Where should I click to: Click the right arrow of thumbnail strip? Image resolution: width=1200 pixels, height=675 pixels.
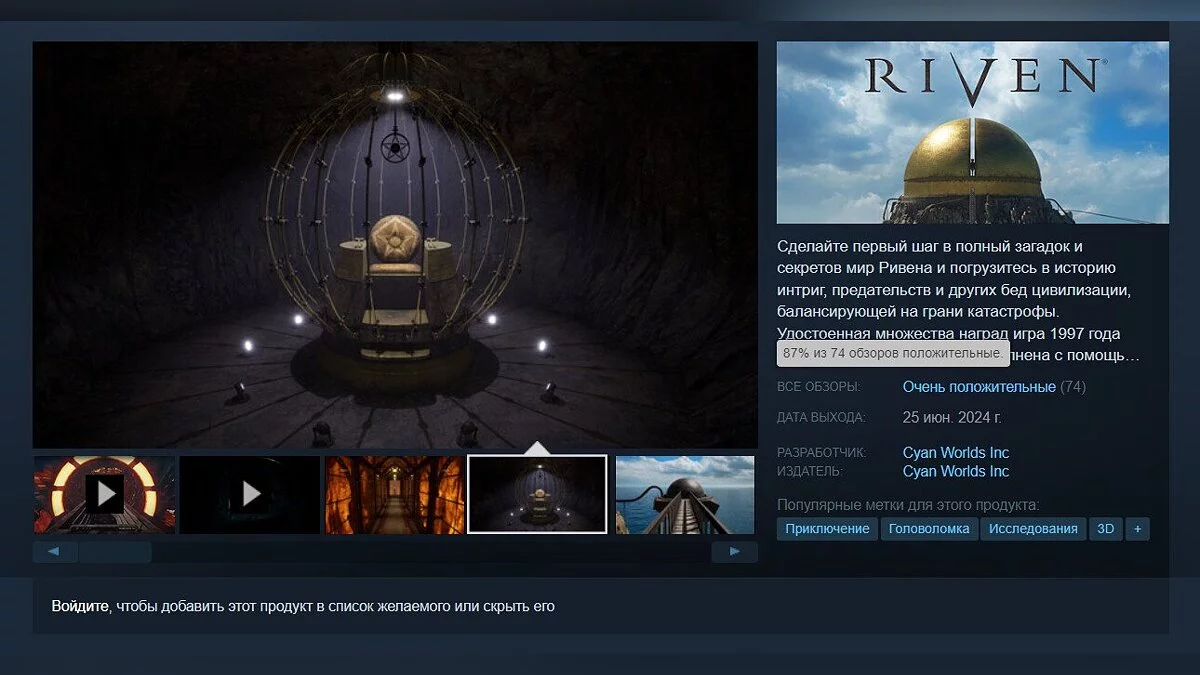coord(735,552)
